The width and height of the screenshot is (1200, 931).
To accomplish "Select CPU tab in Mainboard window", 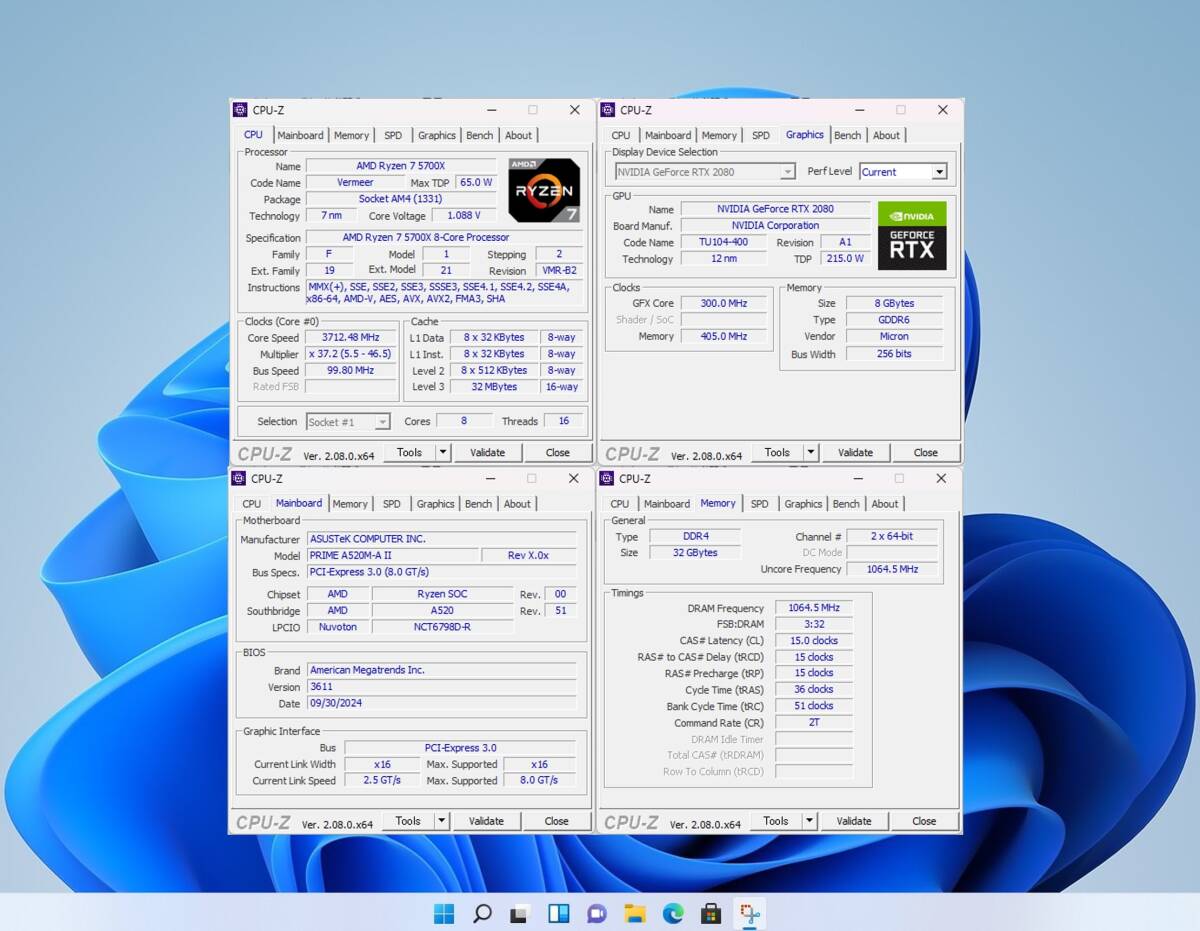I will (x=252, y=504).
